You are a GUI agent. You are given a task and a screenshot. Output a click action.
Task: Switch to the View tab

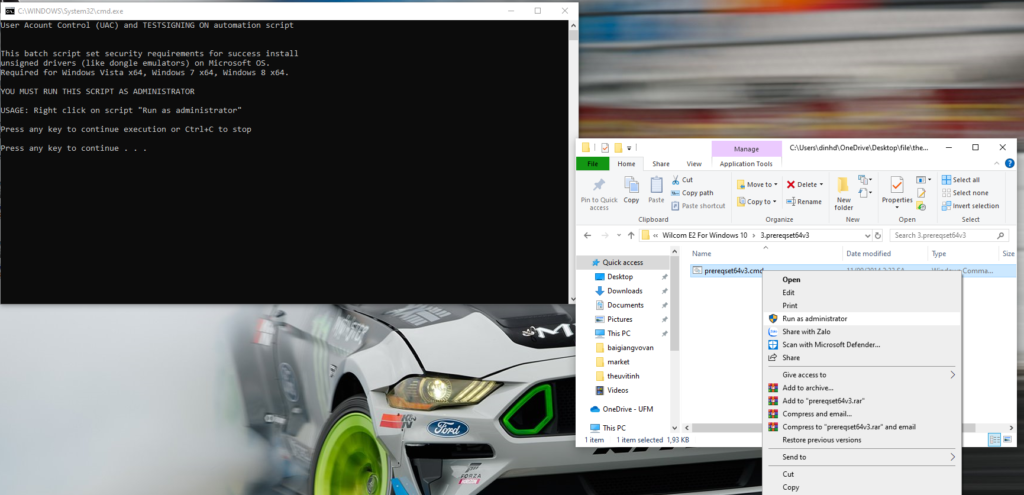(694, 164)
